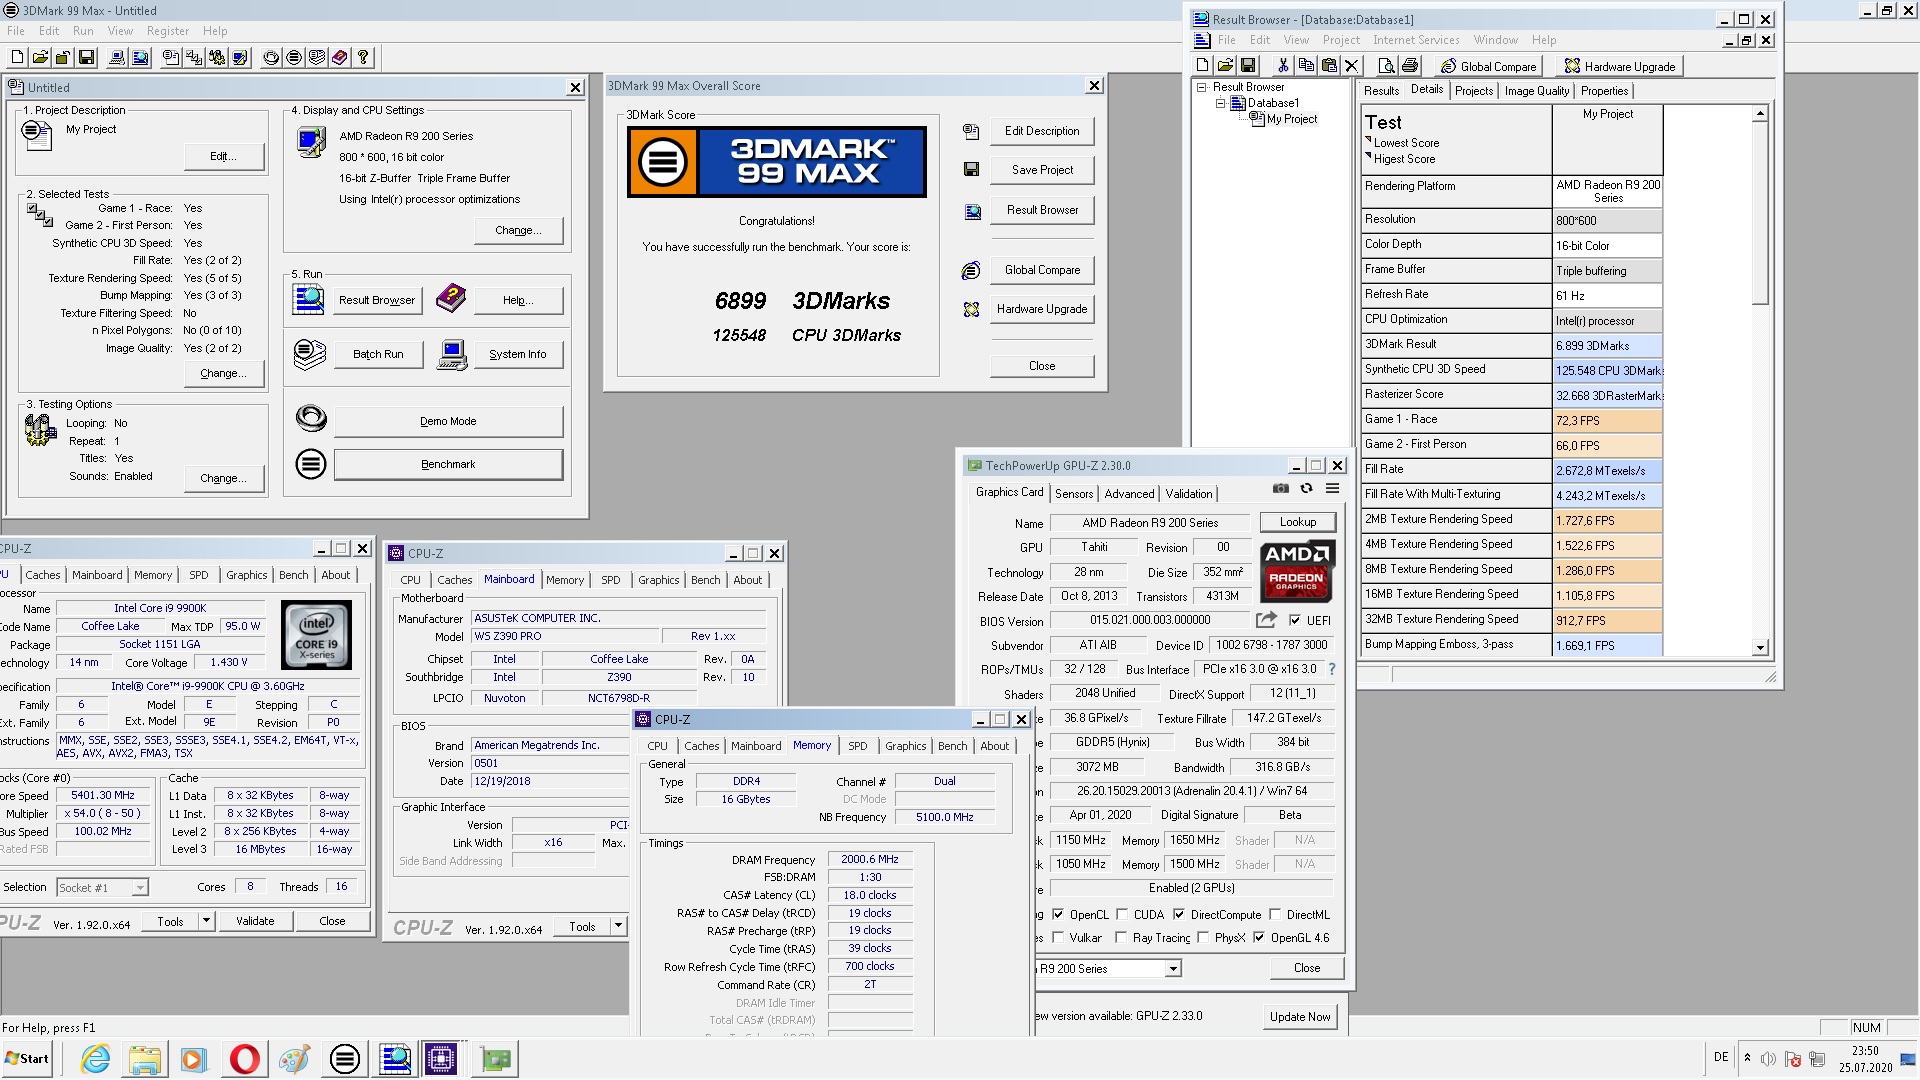This screenshot has width=1920, height=1080.
Task: Click the GPU-Z screenshot camera icon
Action: 1280,489
